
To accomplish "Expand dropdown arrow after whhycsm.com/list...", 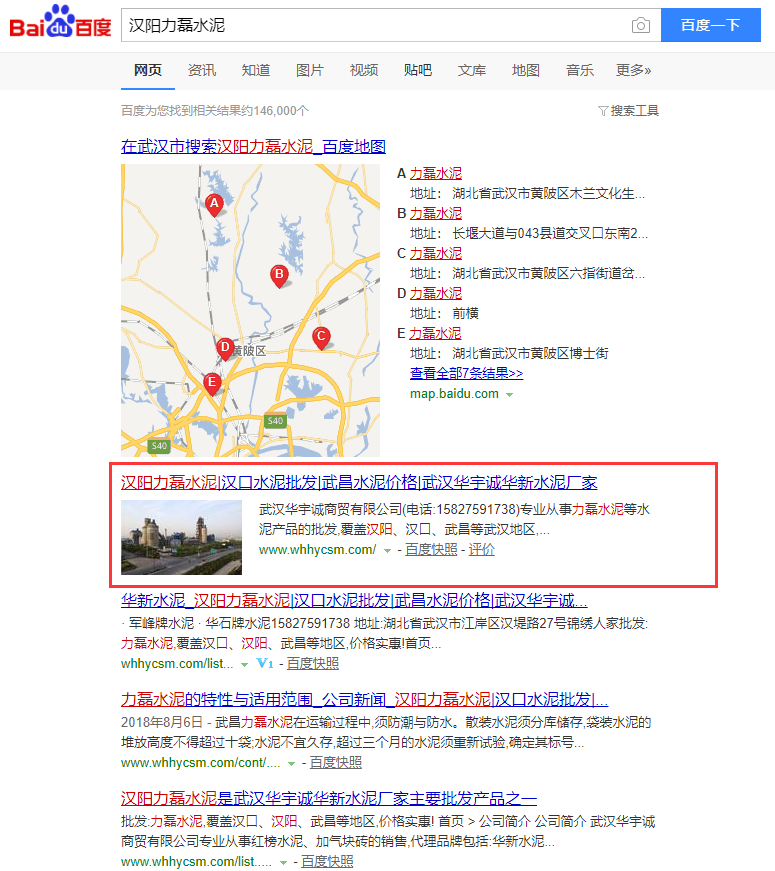I will pyautogui.click(x=244, y=664).
